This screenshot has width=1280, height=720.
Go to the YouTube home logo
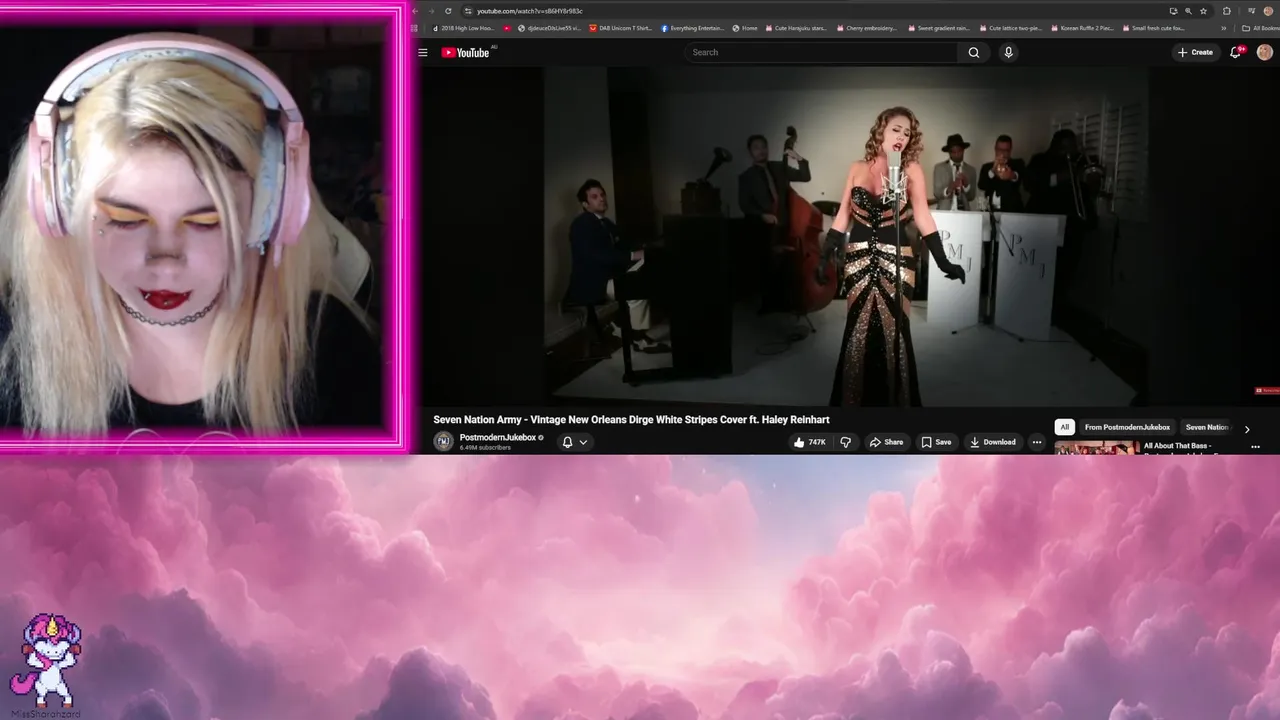tap(465, 53)
